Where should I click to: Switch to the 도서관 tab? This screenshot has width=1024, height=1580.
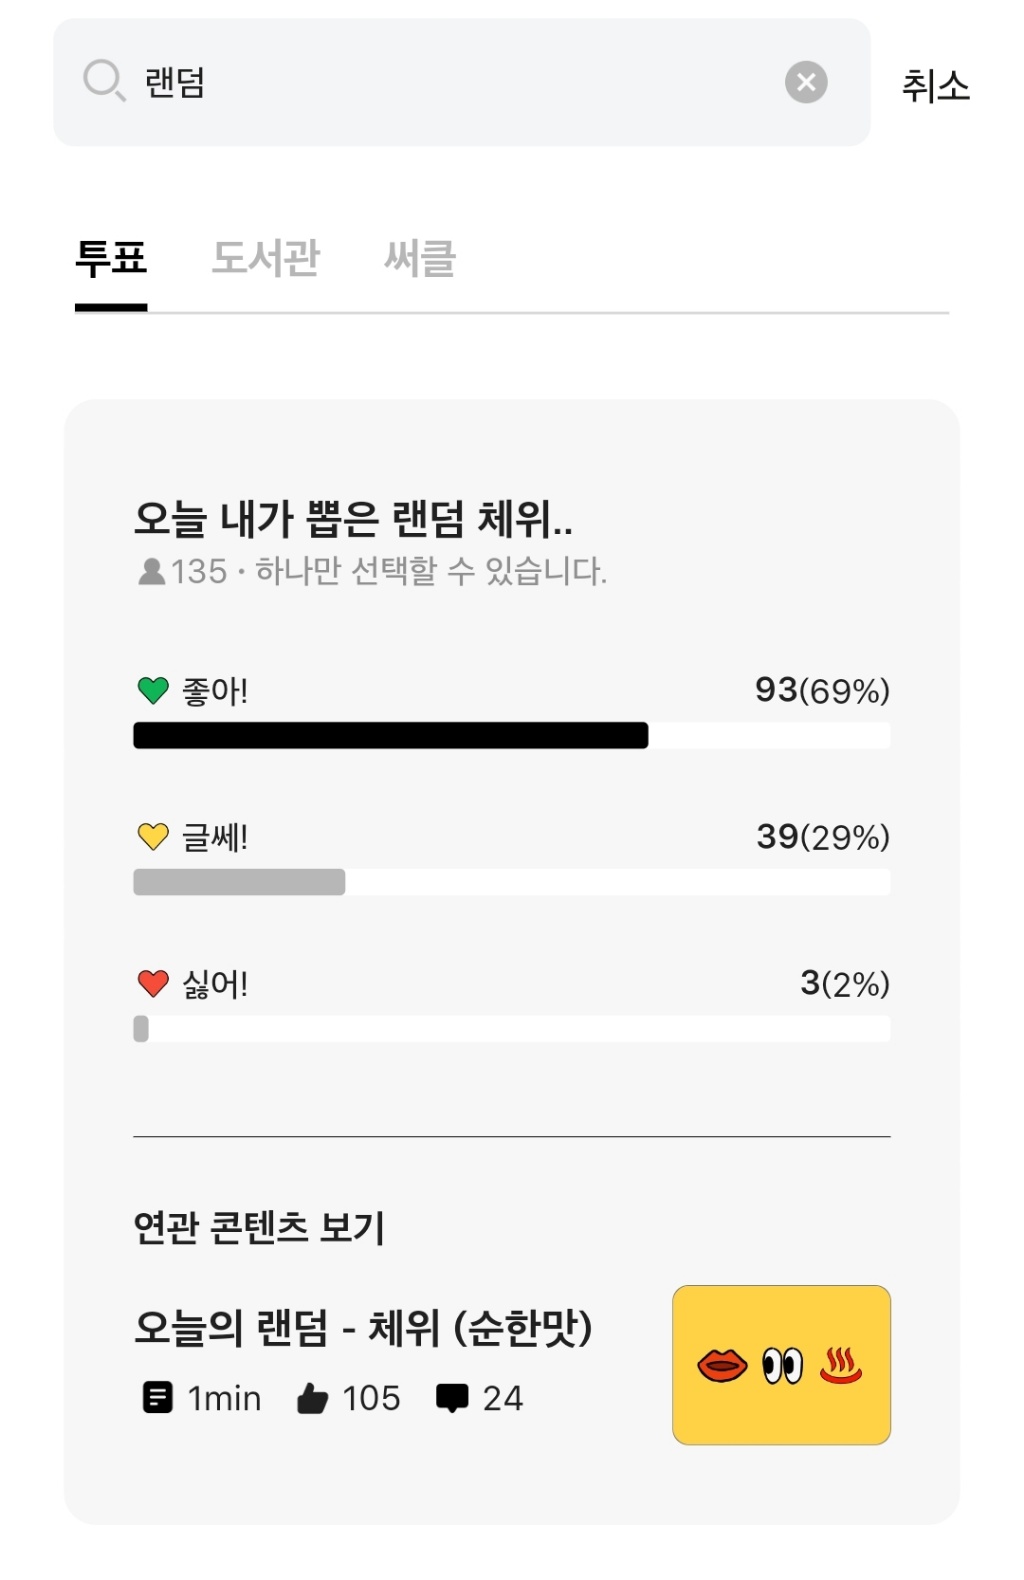coord(266,258)
